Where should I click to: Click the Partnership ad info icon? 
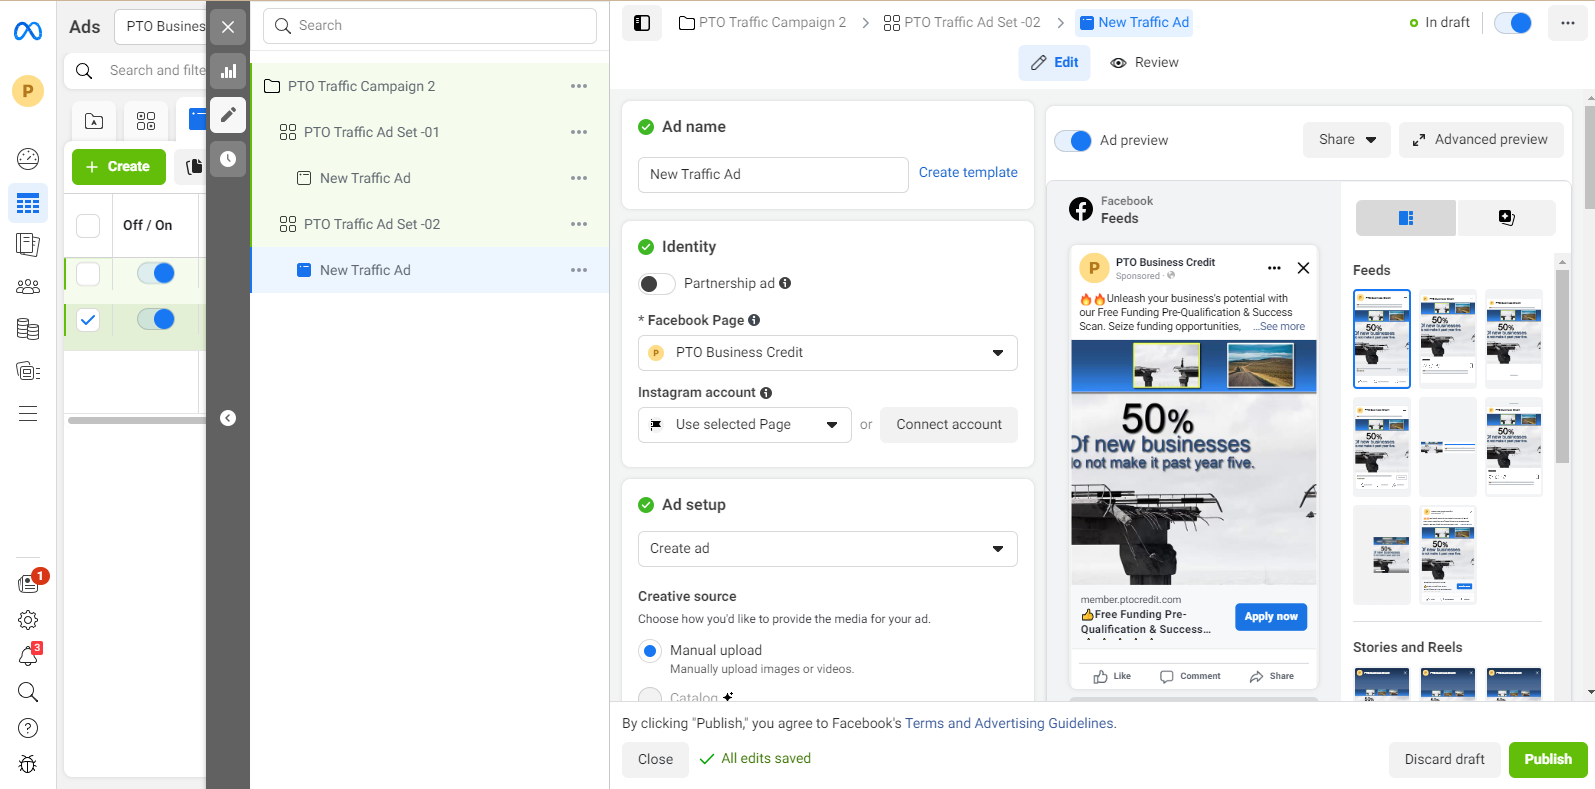(x=785, y=283)
